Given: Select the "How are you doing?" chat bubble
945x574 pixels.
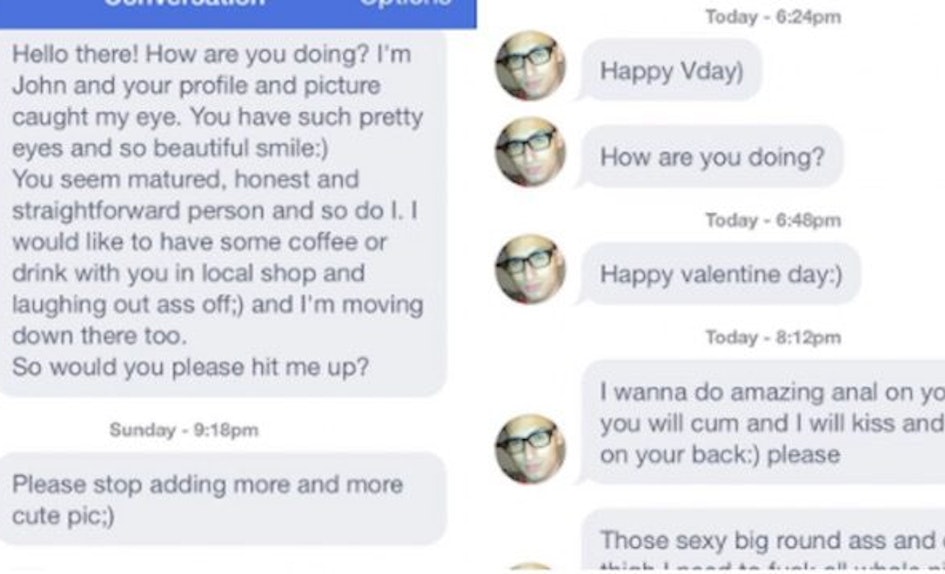Looking at the screenshot, I should tap(711, 157).
